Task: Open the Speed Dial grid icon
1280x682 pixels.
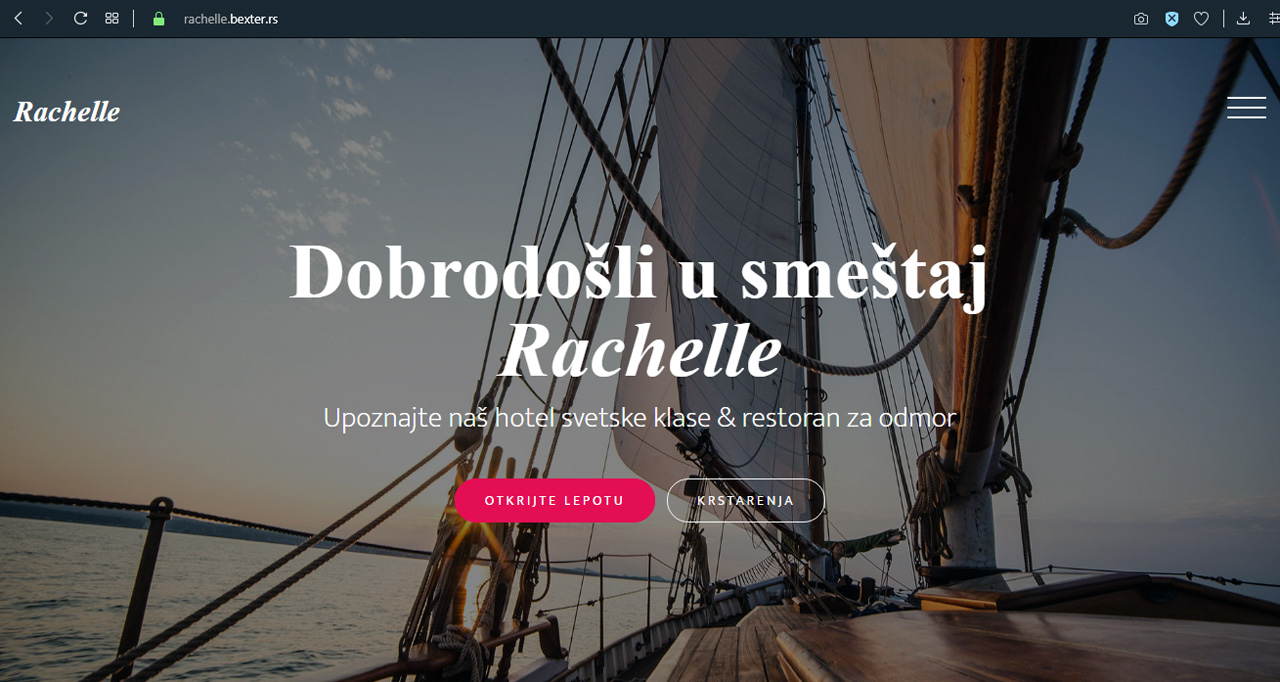Action: [112, 18]
